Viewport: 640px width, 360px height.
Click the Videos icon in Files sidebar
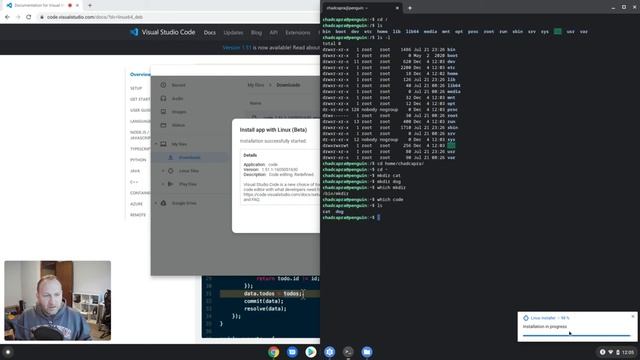pyautogui.click(x=163, y=125)
